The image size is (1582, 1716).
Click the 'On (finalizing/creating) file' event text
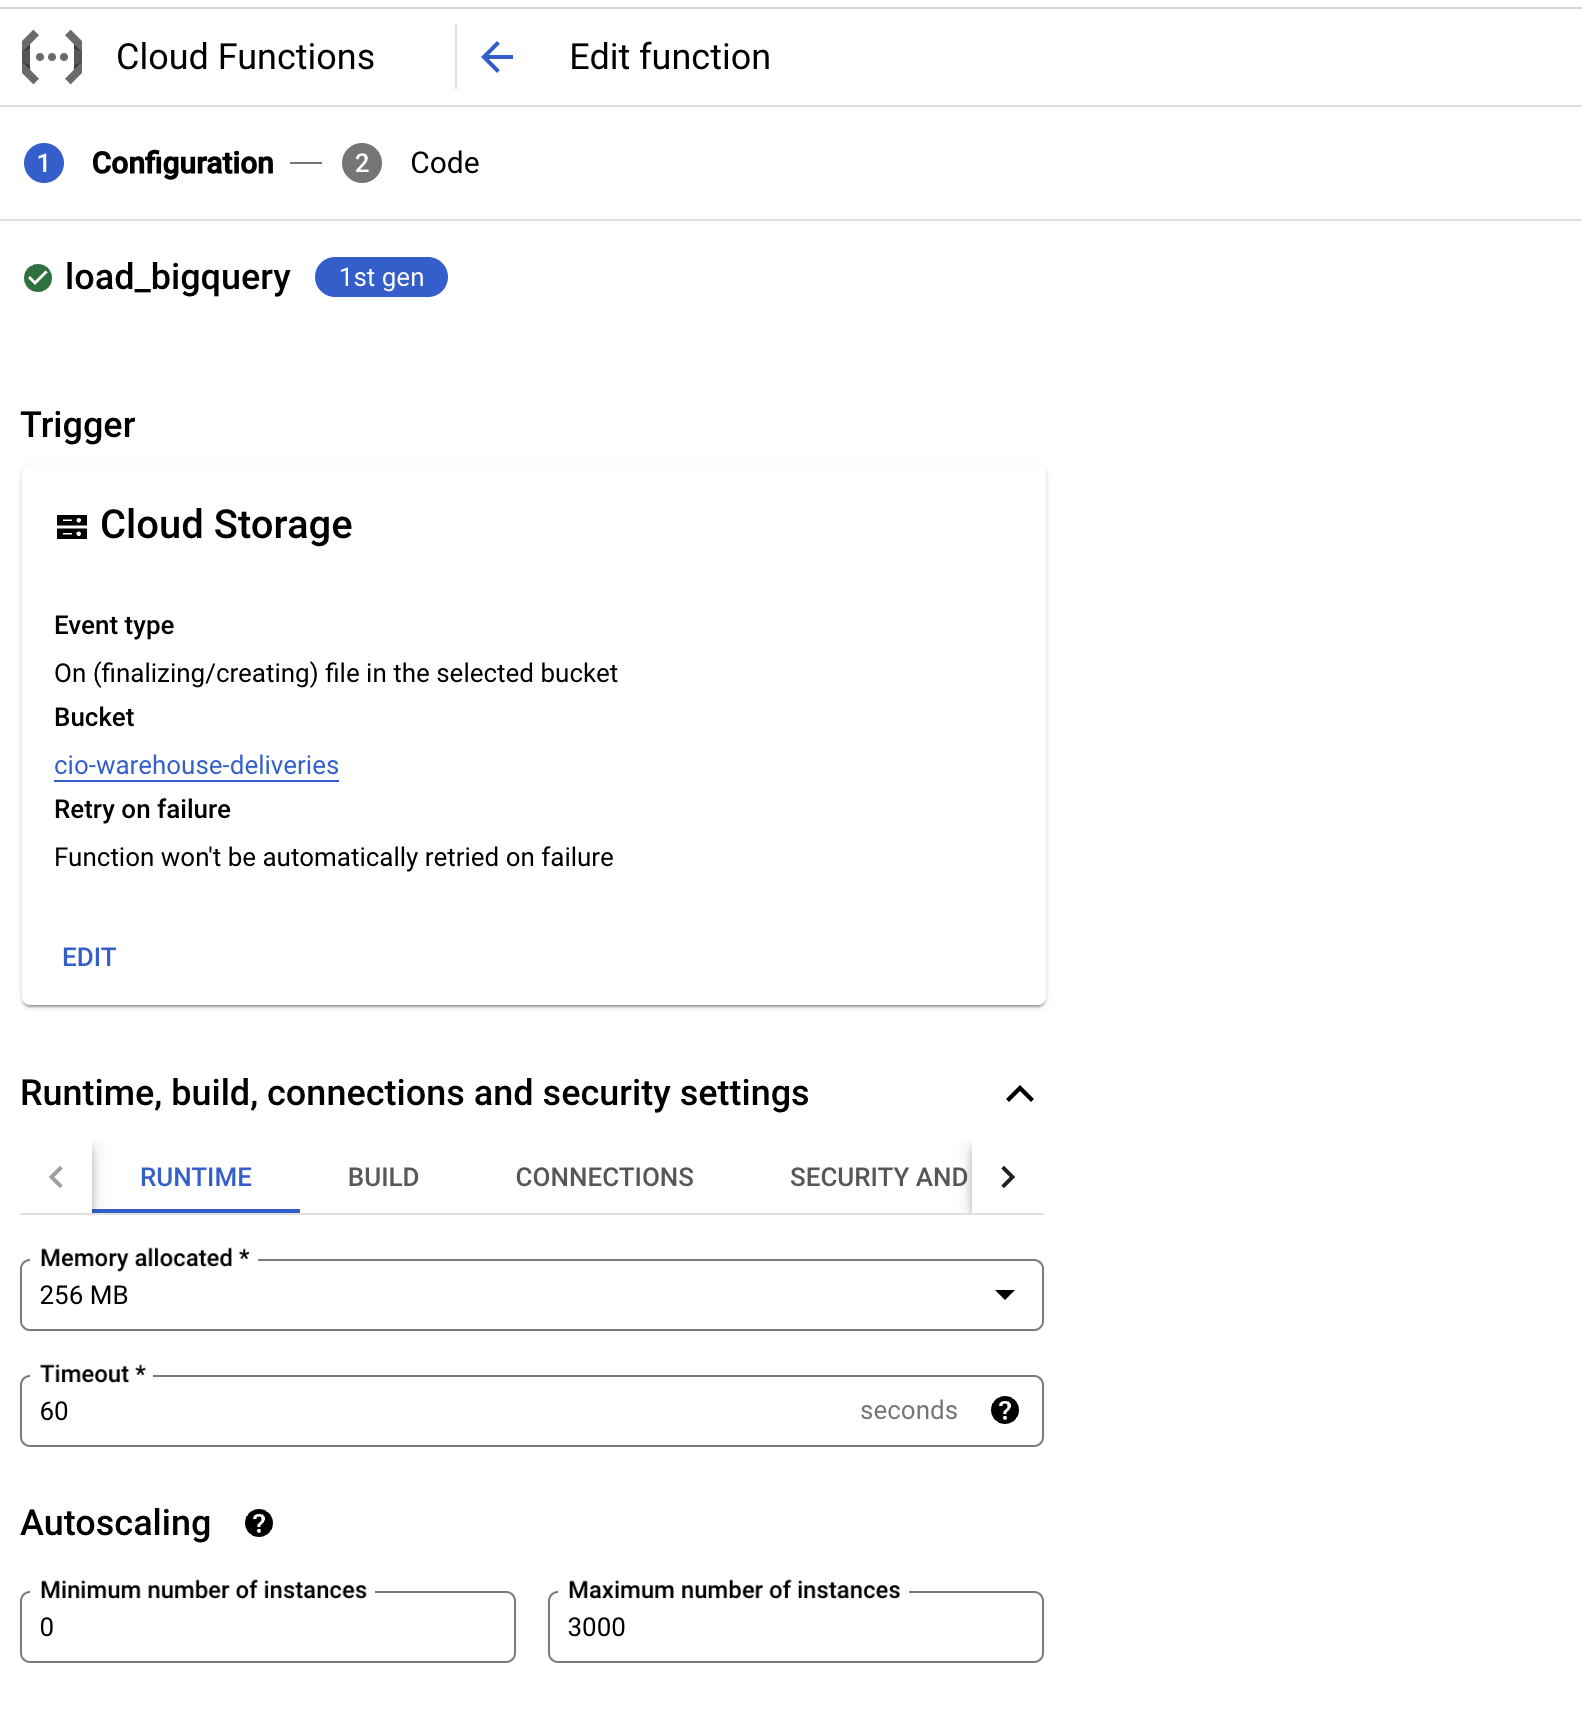336,673
